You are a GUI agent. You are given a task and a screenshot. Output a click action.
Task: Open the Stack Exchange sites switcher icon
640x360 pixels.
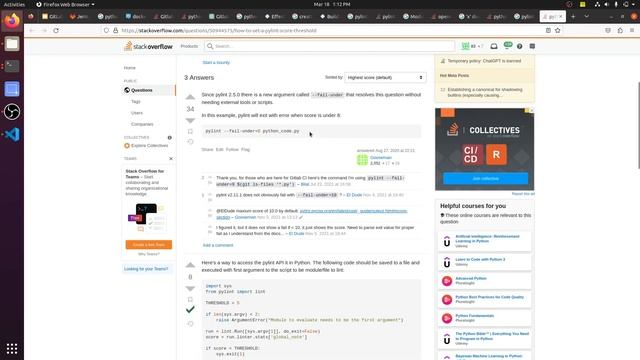pos(532,46)
